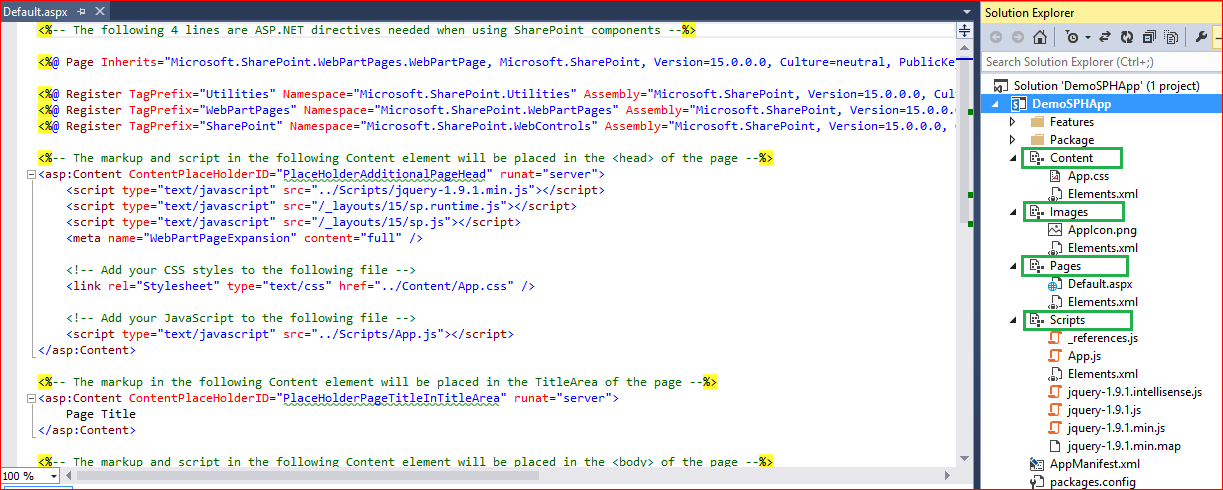Click Sync with Active Document arrows icon
This screenshot has width=1223, height=490.
click(x=1105, y=38)
